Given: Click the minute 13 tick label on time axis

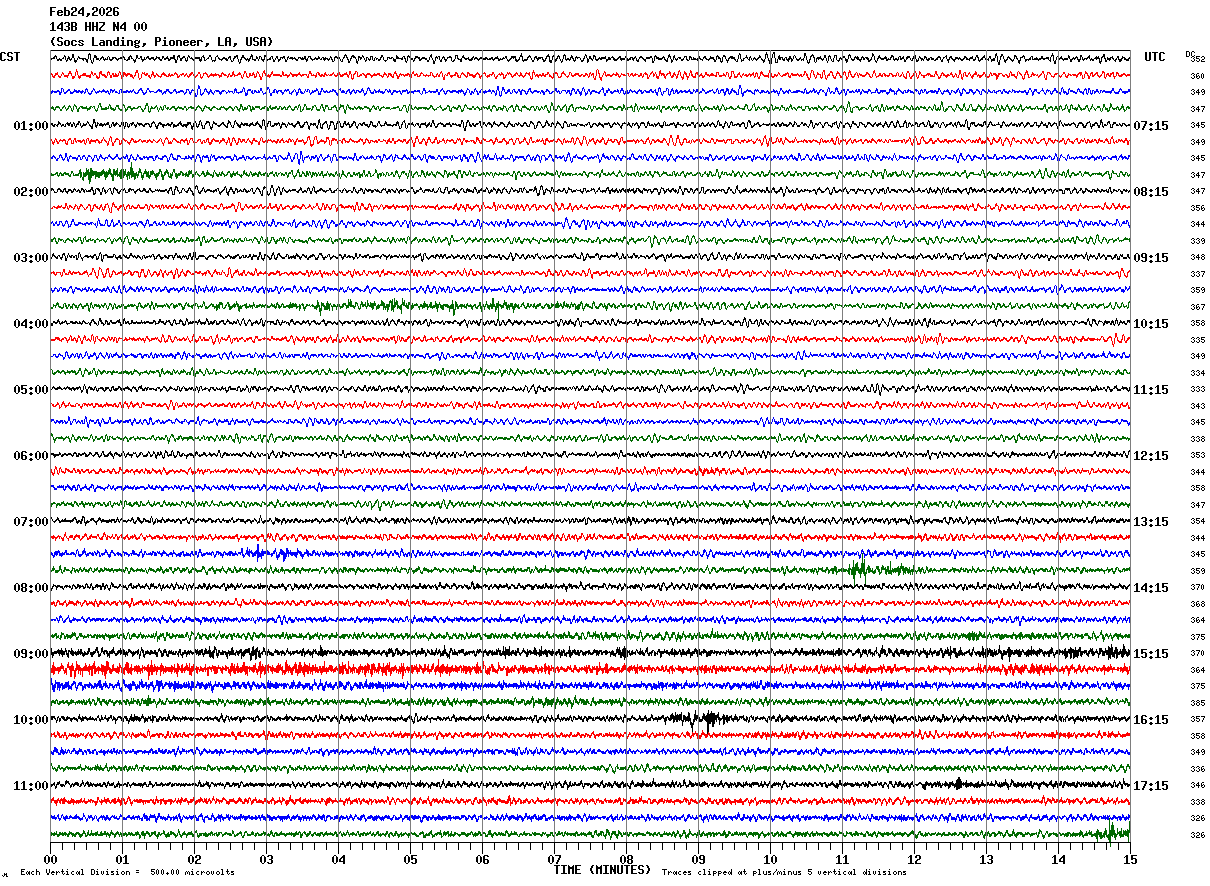Looking at the screenshot, I should coord(986,859).
